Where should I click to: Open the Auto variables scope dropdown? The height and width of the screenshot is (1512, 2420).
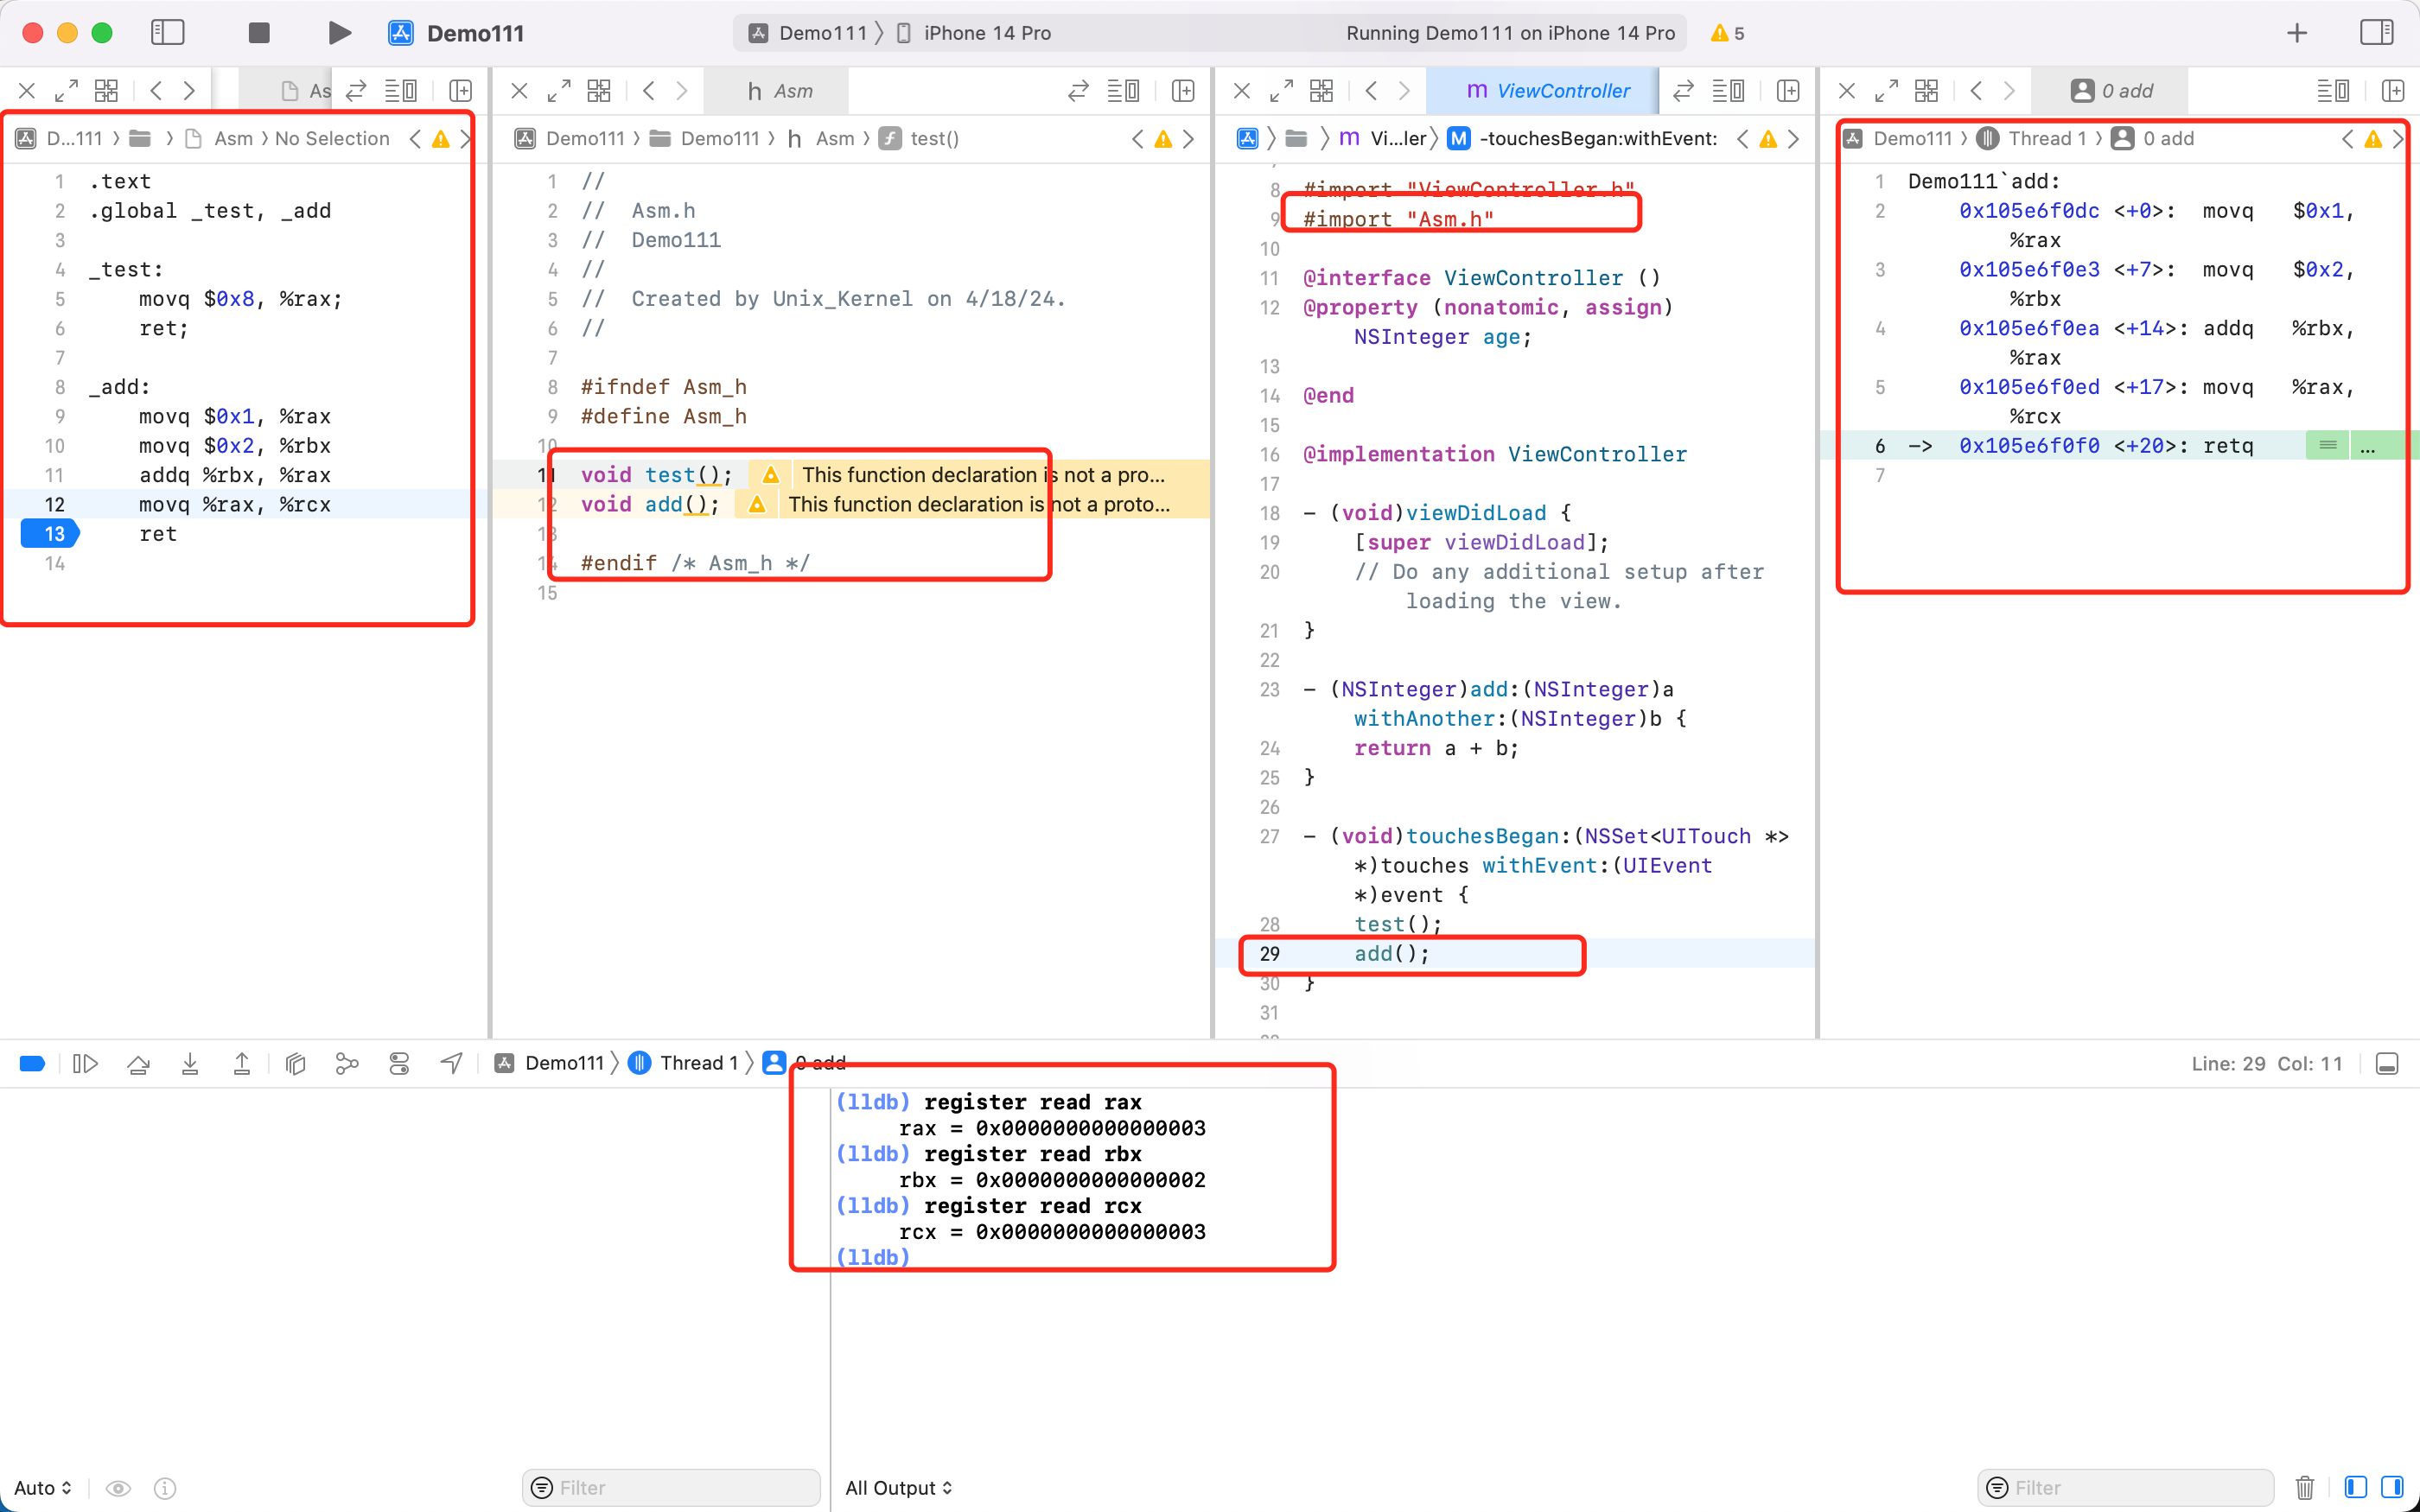(x=43, y=1488)
